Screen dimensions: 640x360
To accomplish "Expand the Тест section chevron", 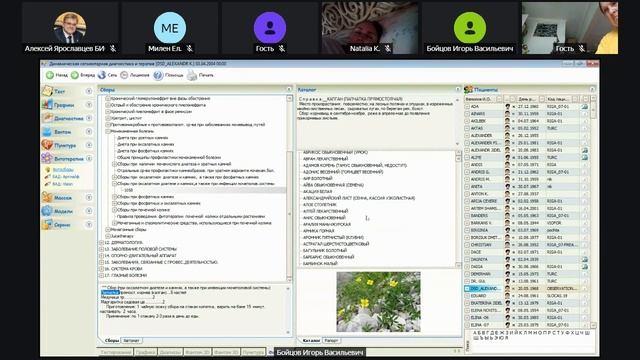I will (89, 91).
